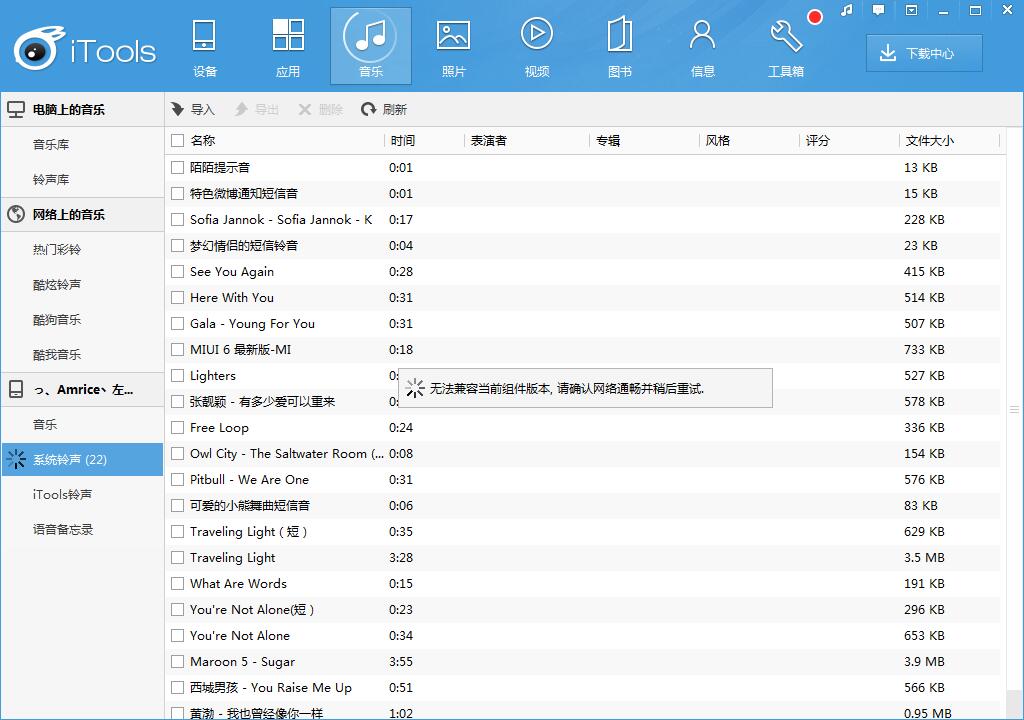Viewport: 1024px width, 720px height.
Task: Sort by the 名称 column header
Action: [x=202, y=140]
